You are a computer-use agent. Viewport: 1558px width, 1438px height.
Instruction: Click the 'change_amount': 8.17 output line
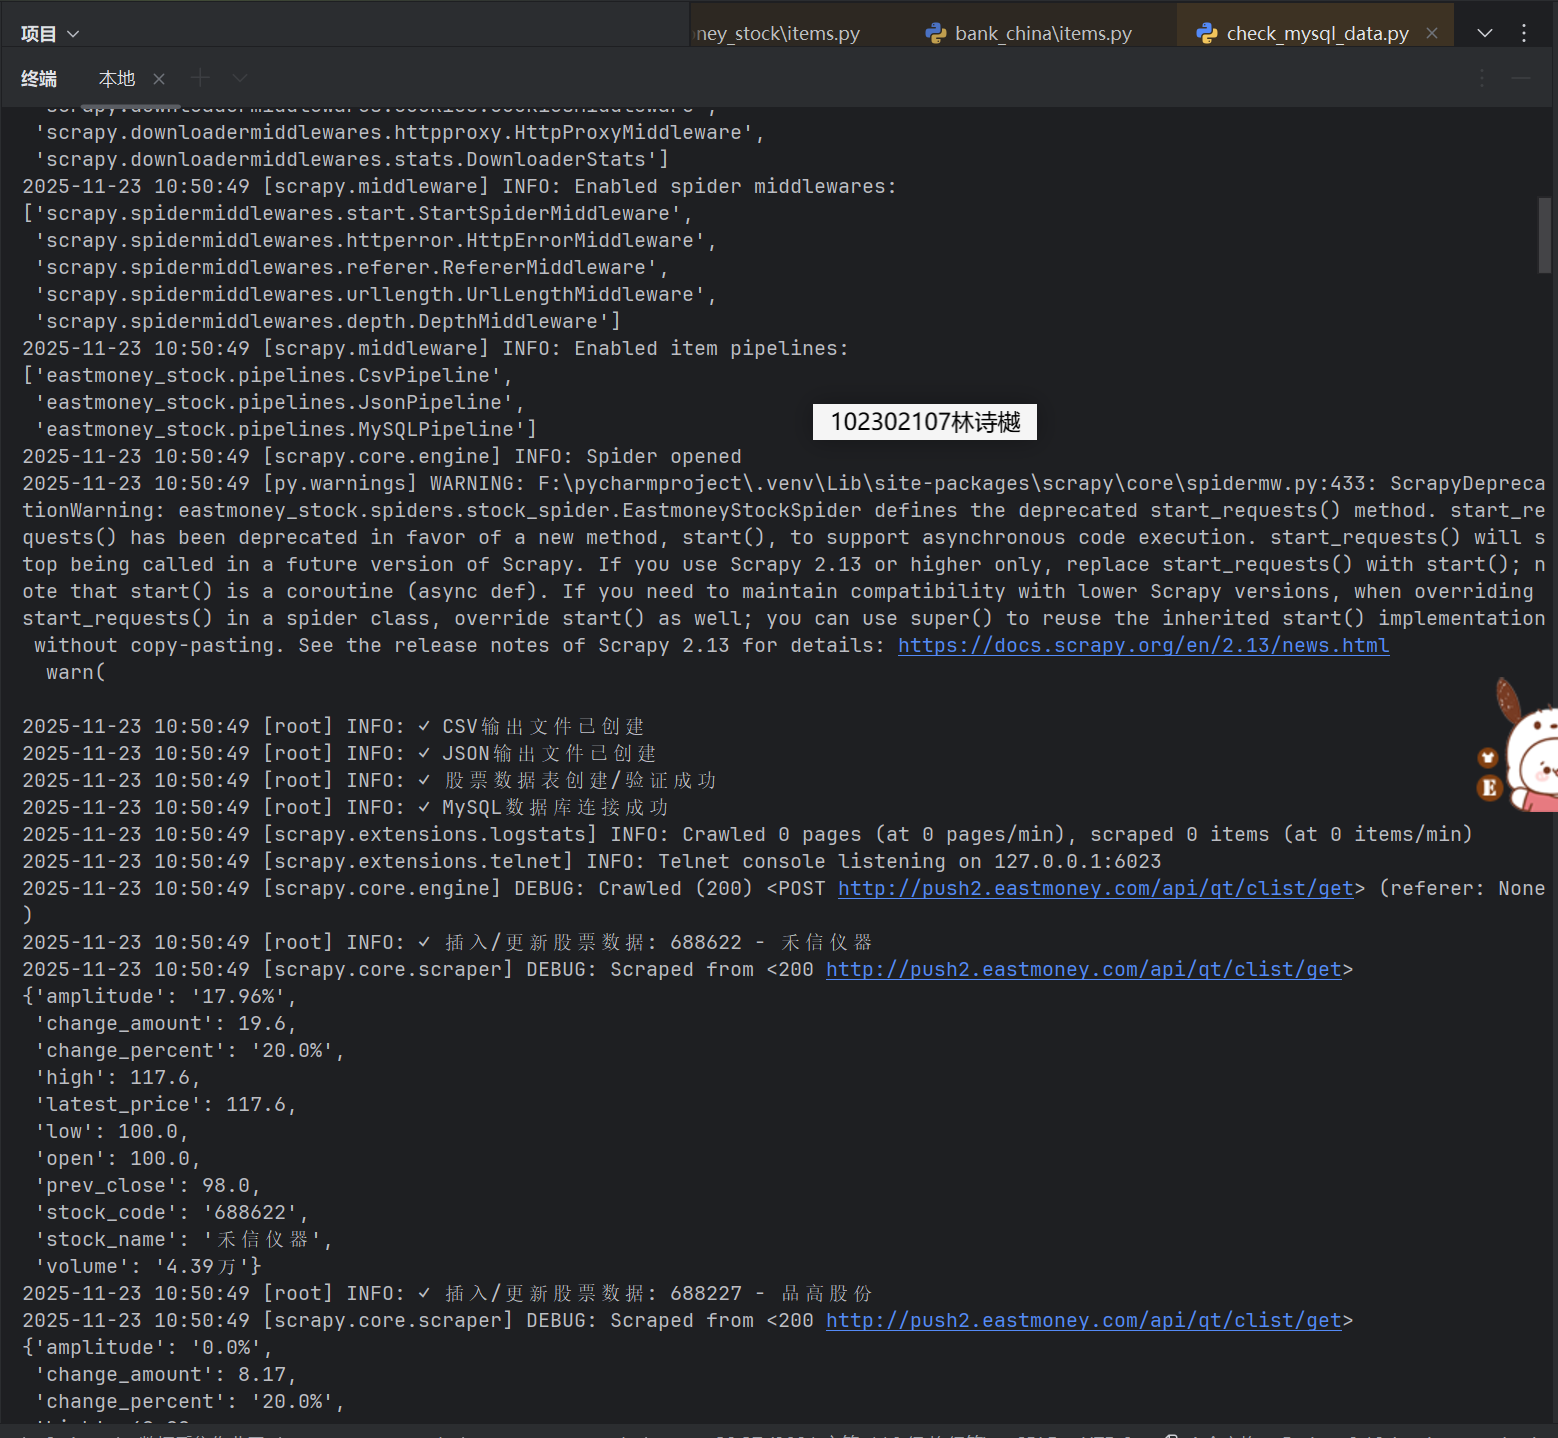pyautogui.click(x=165, y=1374)
